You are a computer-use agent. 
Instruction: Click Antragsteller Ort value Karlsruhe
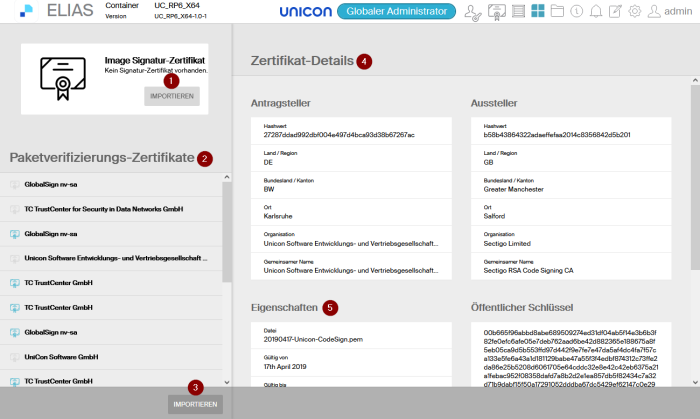pos(278,216)
